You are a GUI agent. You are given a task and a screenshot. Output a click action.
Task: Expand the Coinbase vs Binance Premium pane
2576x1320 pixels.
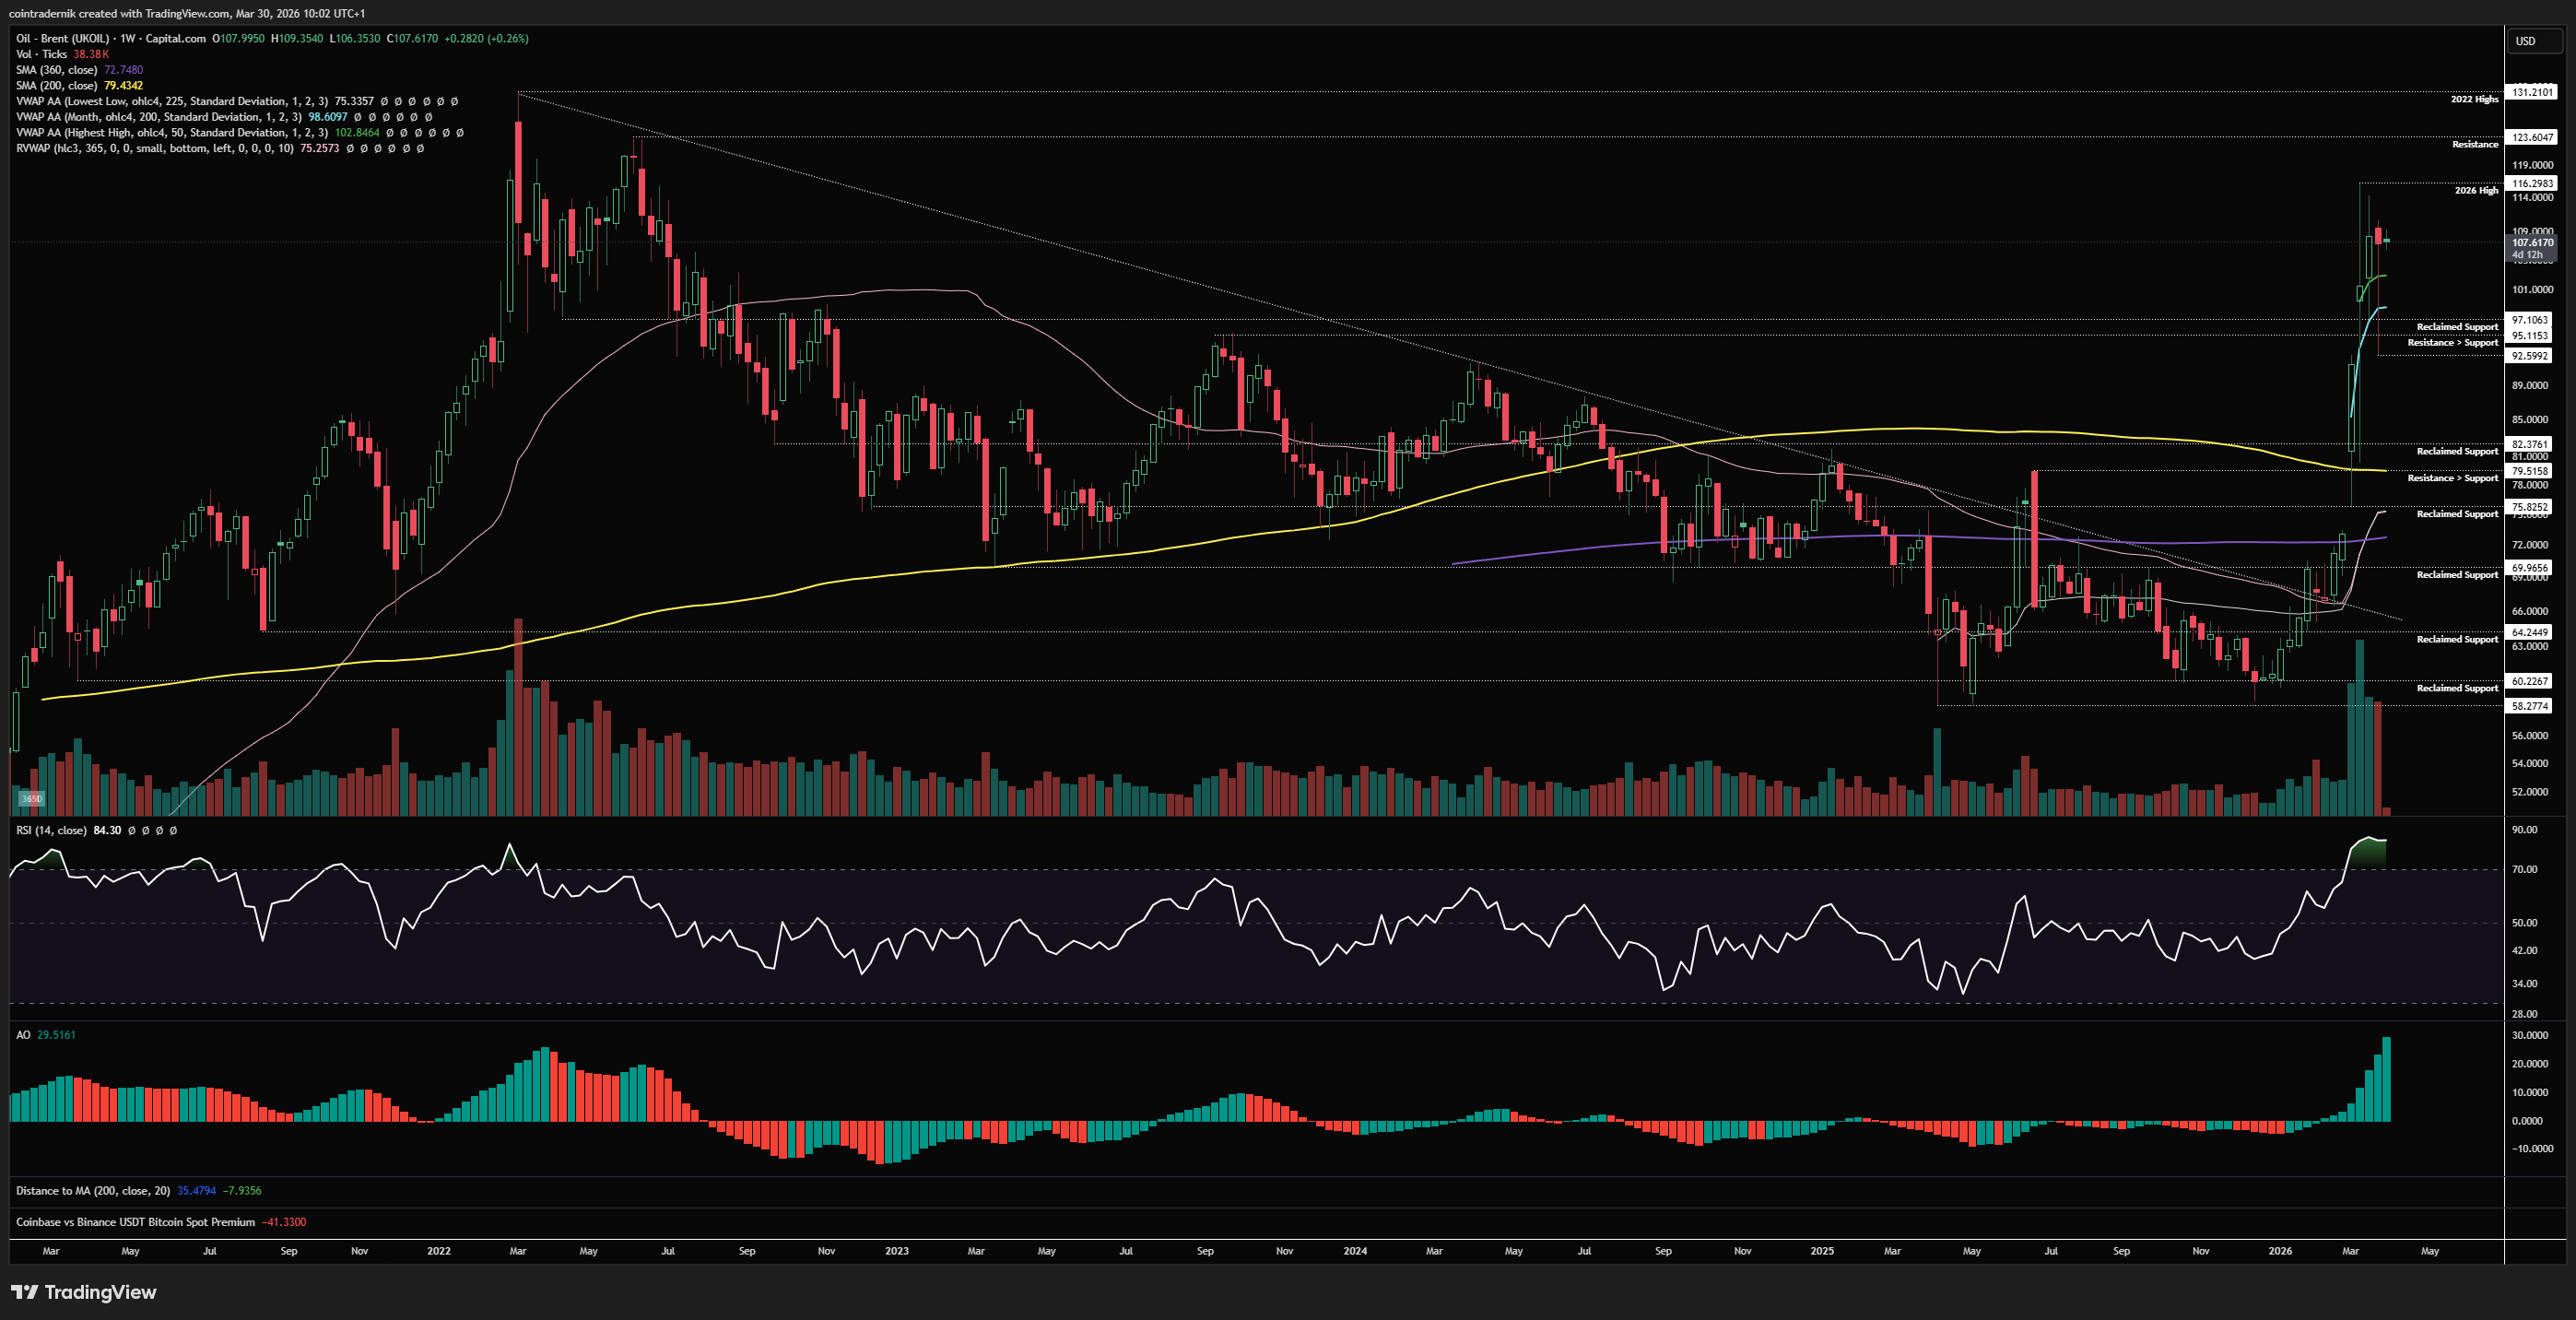[x=135, y=1222]
